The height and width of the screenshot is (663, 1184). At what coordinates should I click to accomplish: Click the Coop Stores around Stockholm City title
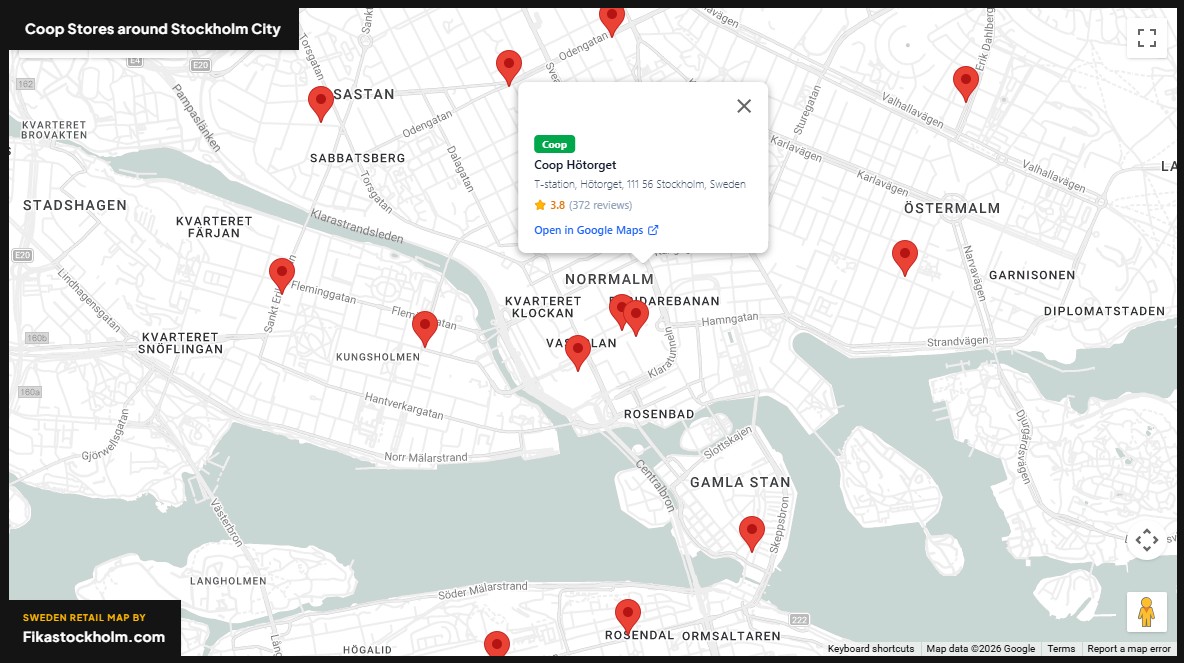click(153, 29)
